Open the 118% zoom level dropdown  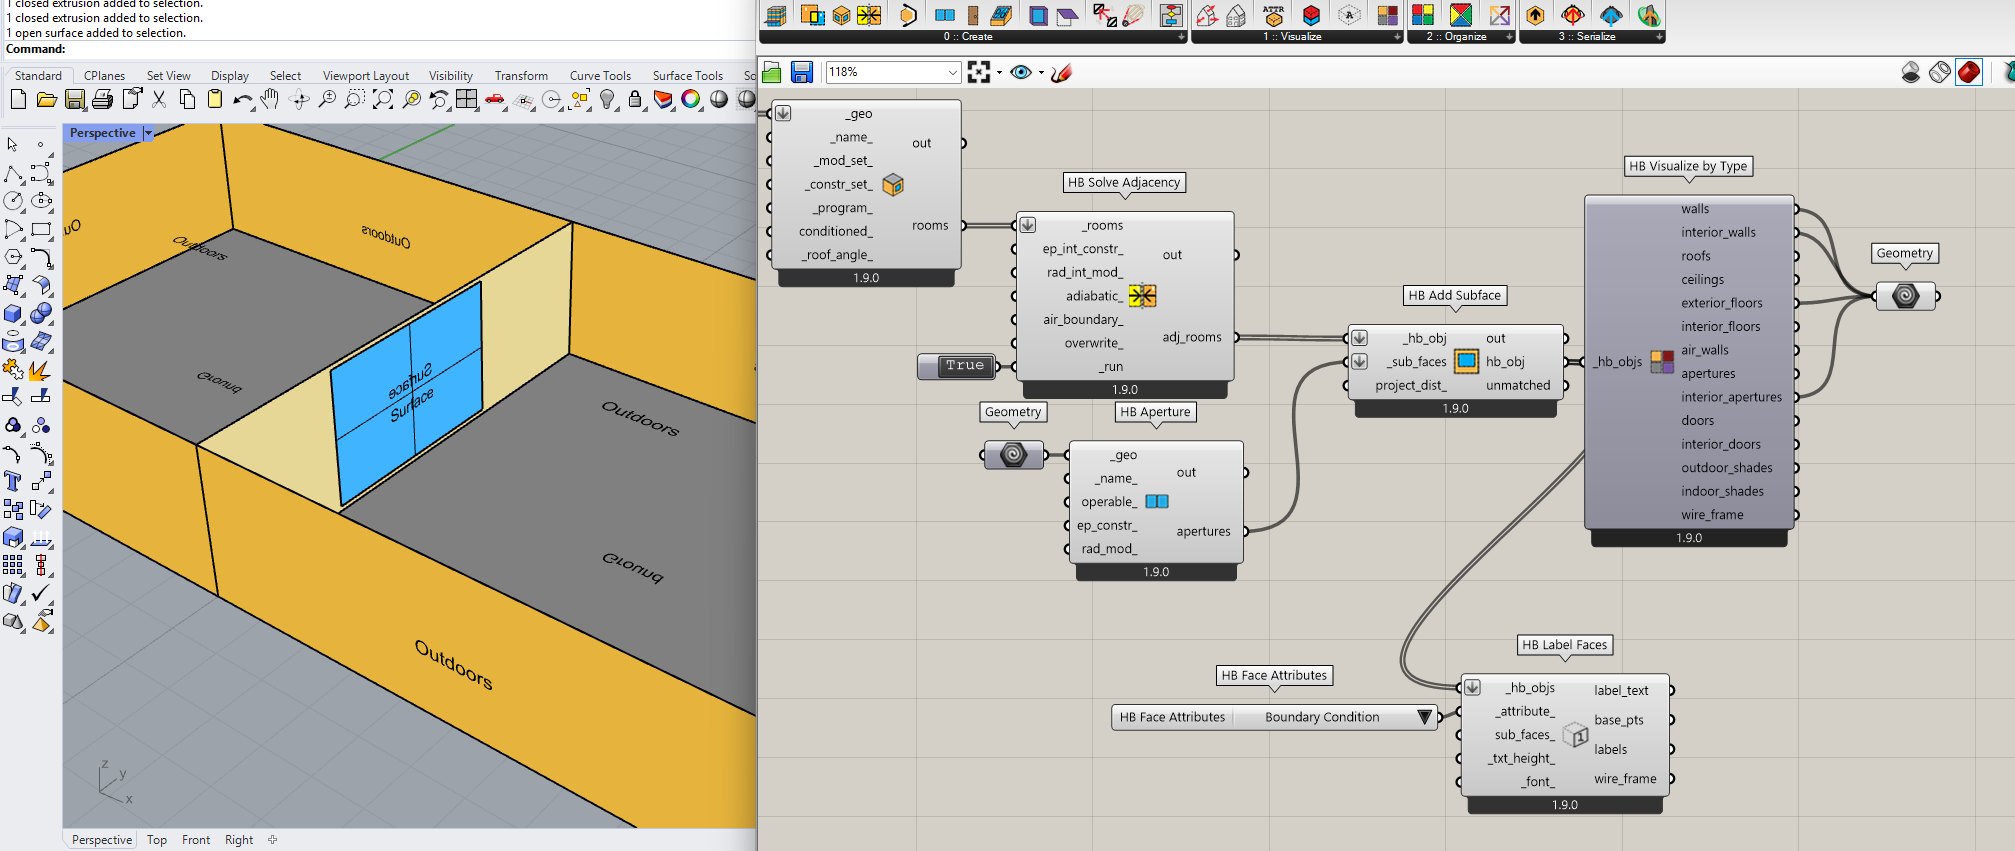pos(952,72)
